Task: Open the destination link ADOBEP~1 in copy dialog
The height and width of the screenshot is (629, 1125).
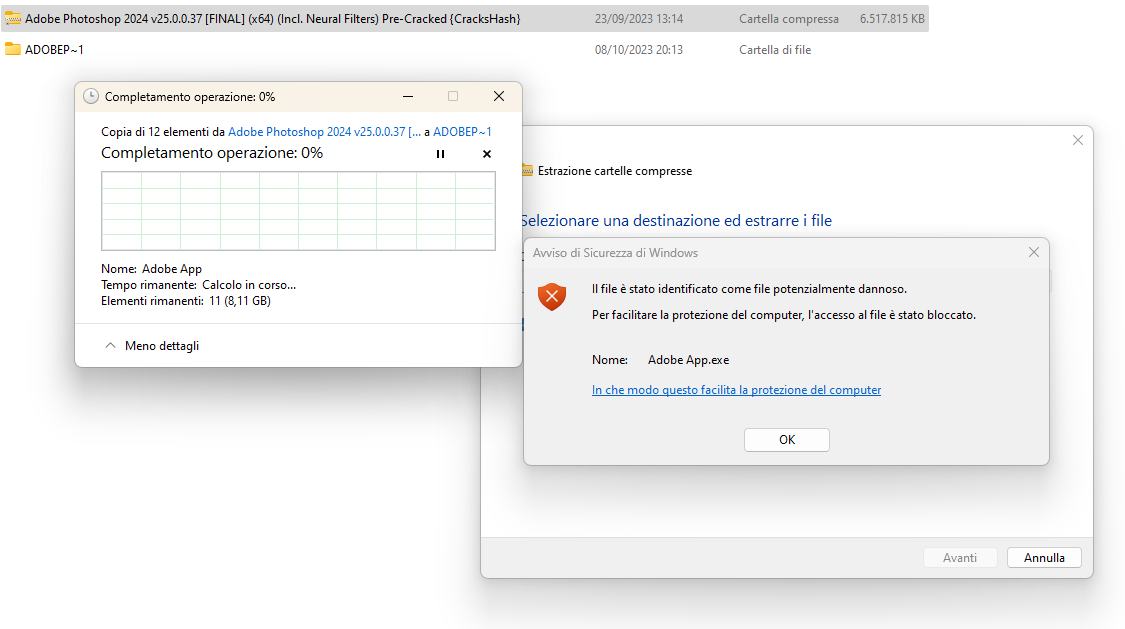Action: click(462, 132)
